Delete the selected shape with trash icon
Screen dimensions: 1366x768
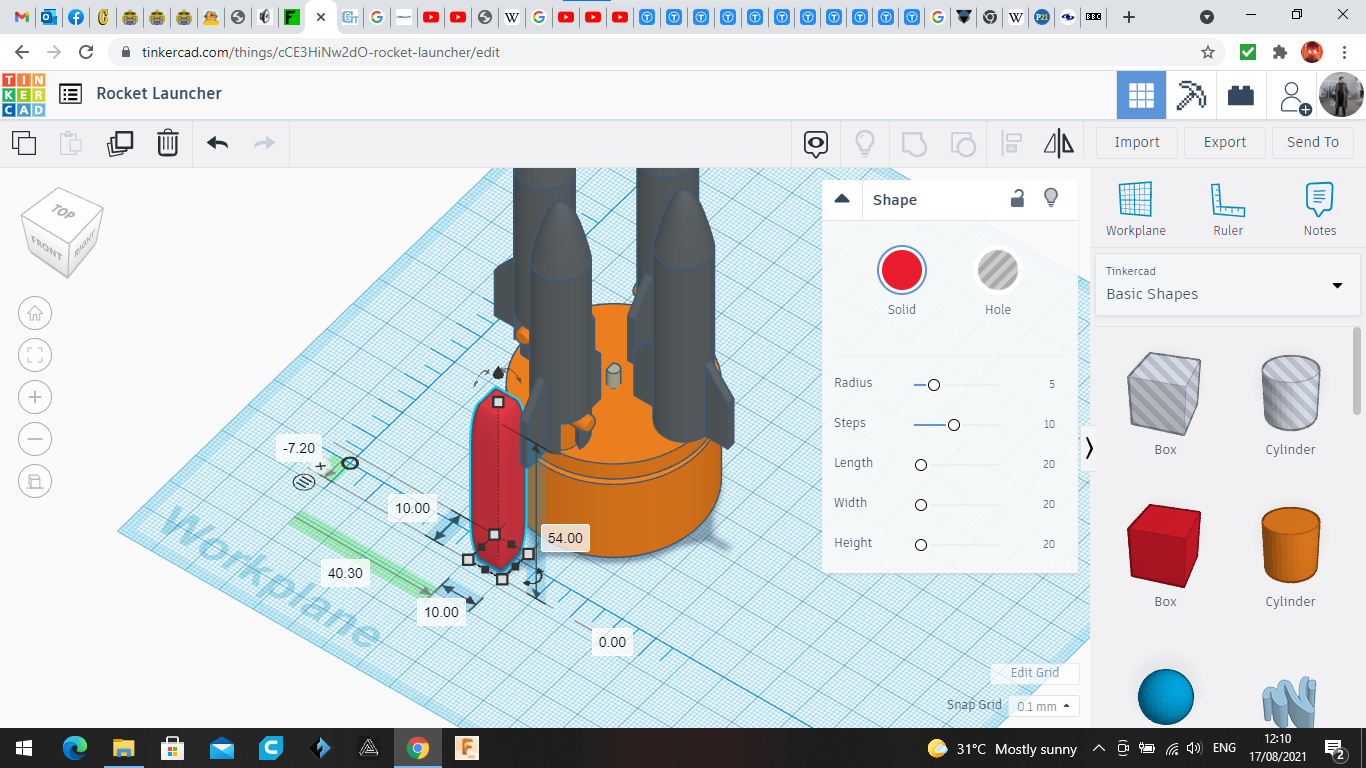point(168,143)
